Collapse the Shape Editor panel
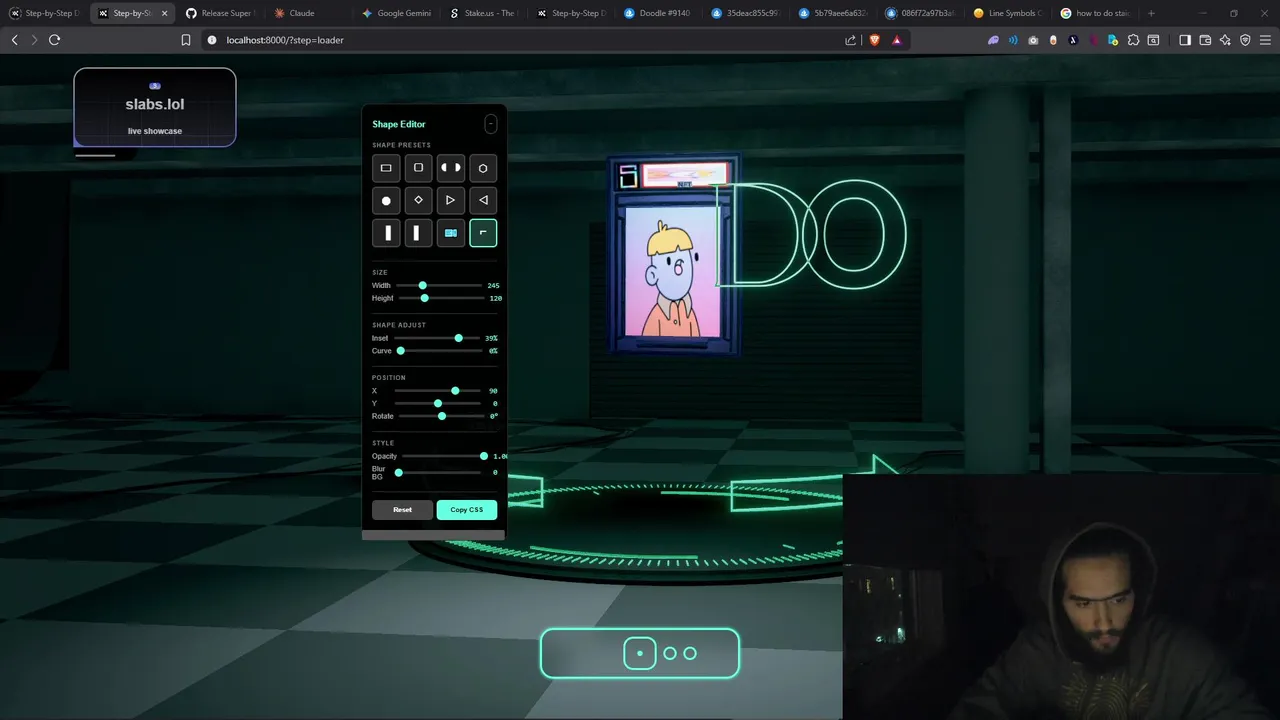 pyautogui.click(x=490, y=124)
